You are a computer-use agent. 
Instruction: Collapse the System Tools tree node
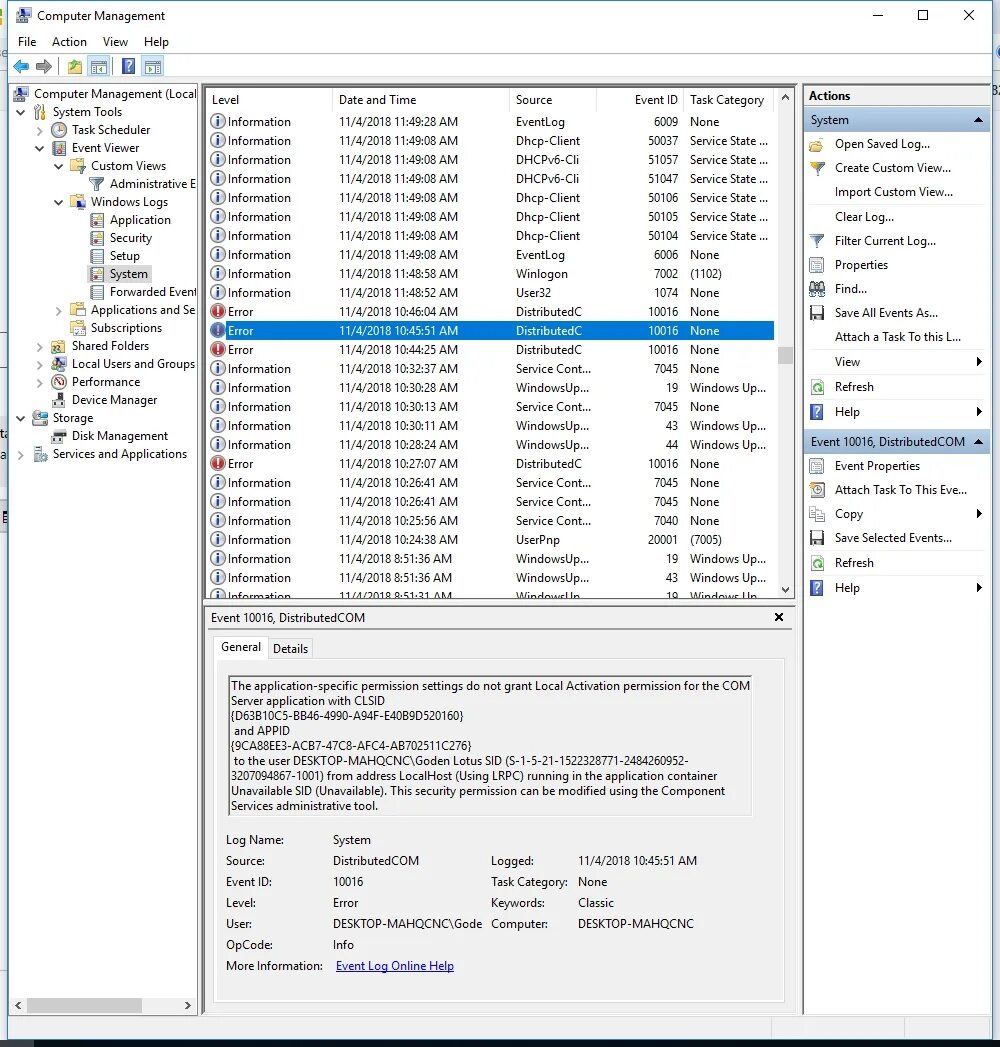21,112
